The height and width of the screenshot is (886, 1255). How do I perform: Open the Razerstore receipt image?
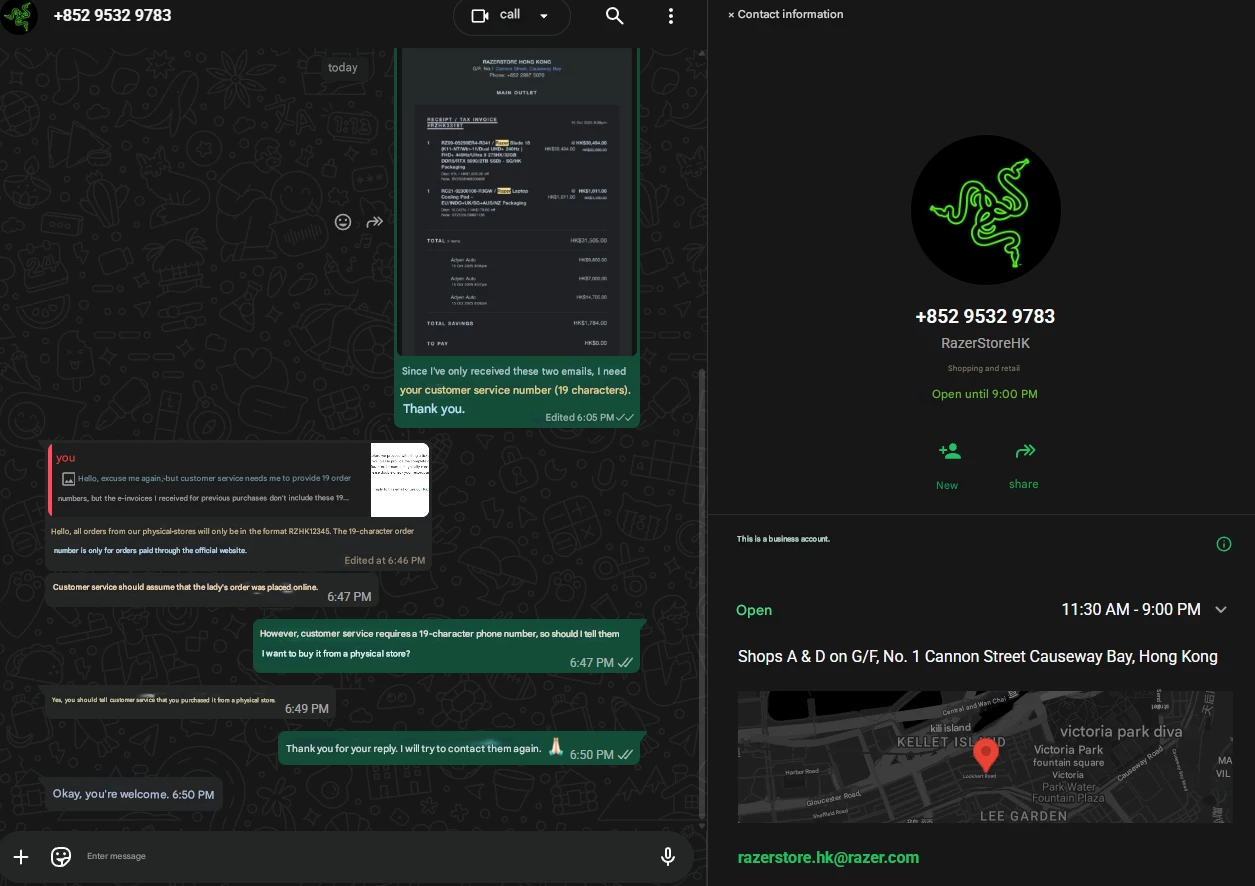[517, 200]
